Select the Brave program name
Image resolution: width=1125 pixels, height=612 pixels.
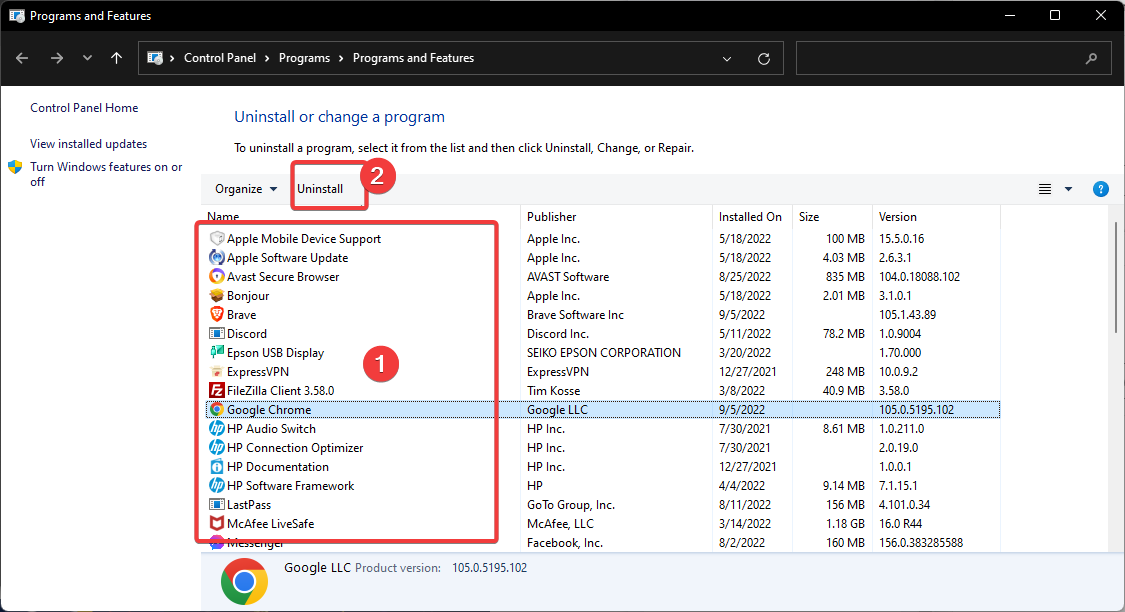pyautogui.click(x=241, y=314)
